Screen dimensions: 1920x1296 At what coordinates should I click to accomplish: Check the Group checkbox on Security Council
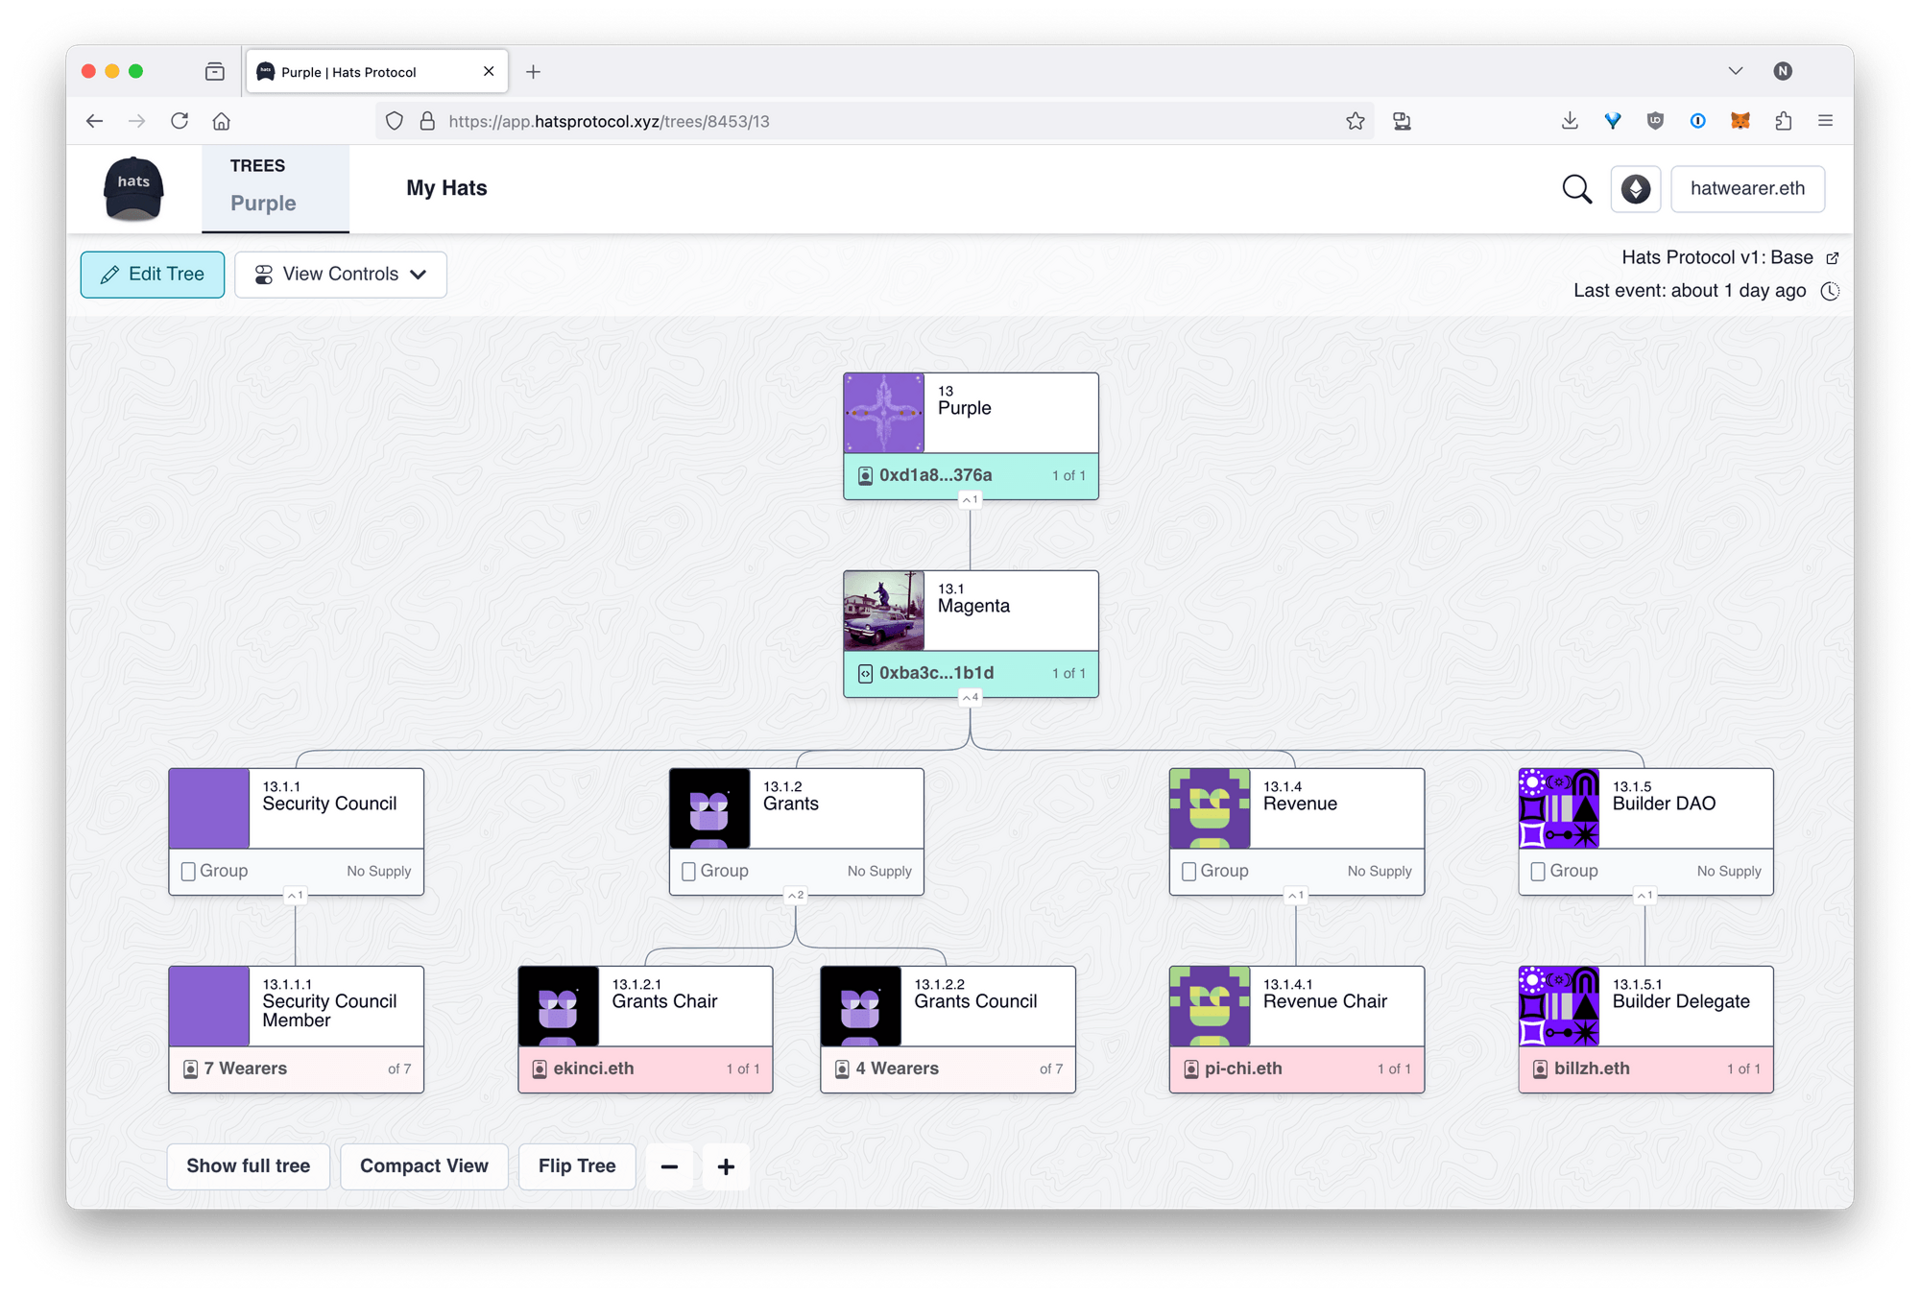[x=189, y=870]
